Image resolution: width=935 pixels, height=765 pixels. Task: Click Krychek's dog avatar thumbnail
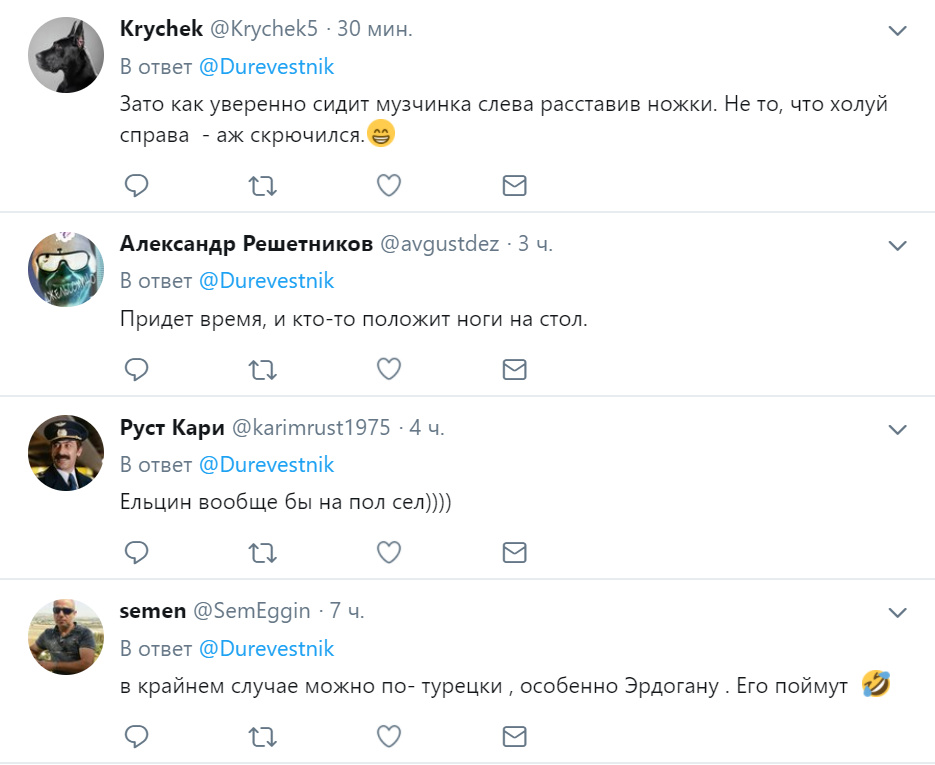[66, 55]
